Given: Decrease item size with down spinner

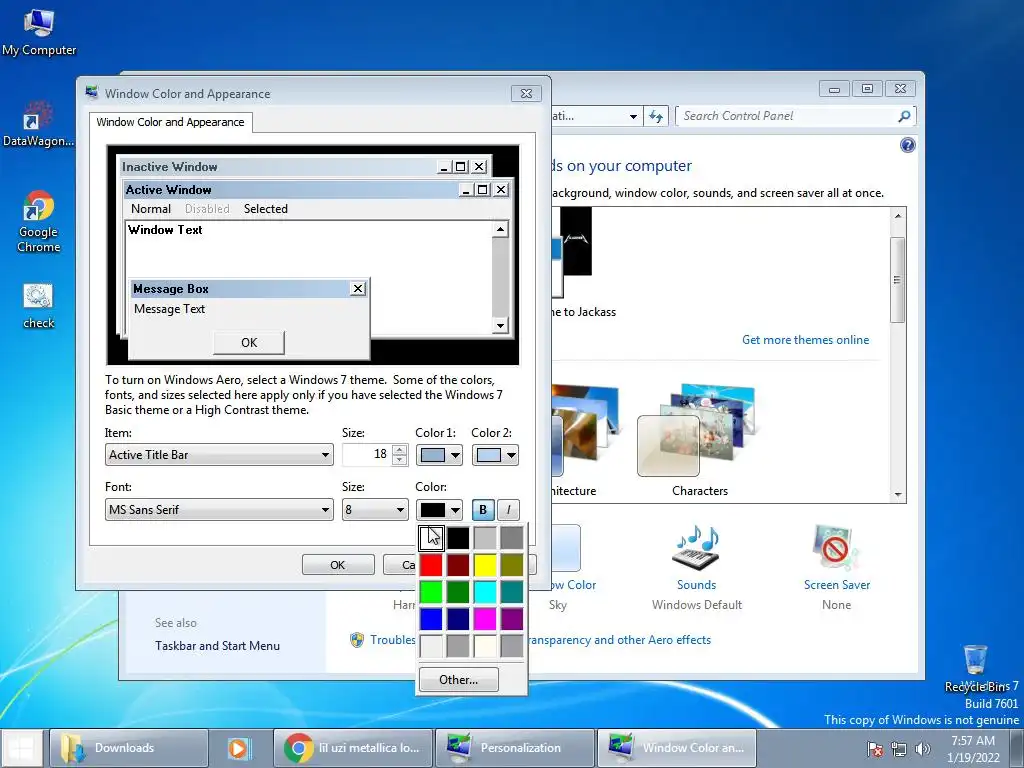Looking at the screenshot, I should [400, 460].
